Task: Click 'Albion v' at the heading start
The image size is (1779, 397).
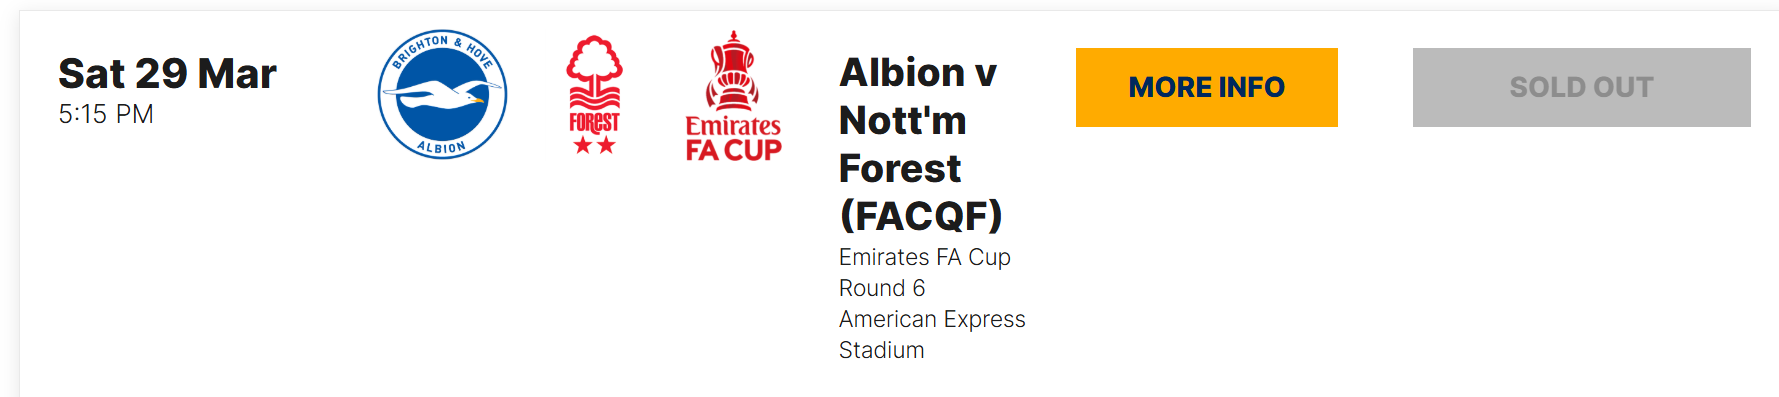Action: click(918, 72)
